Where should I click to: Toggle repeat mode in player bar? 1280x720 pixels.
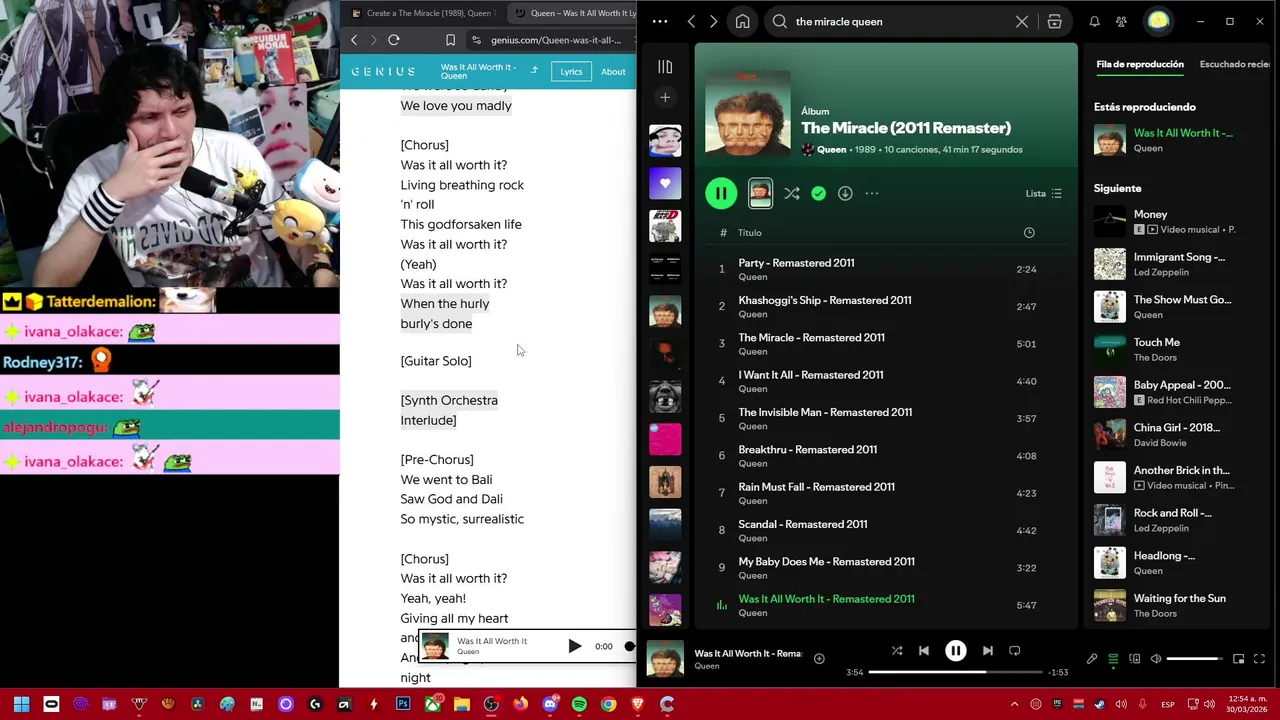click(x=1014, y=651)
